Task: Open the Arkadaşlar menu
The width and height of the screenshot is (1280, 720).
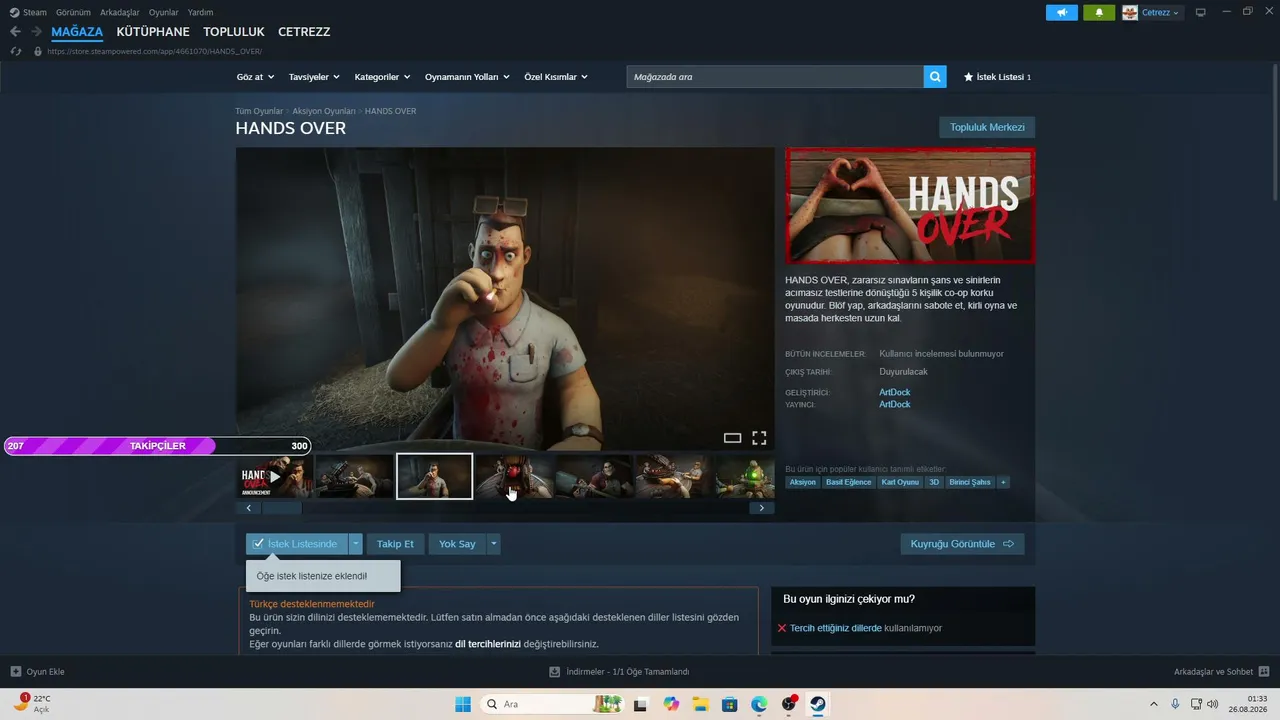Action: pyautogui.click(x=120, y=12)
